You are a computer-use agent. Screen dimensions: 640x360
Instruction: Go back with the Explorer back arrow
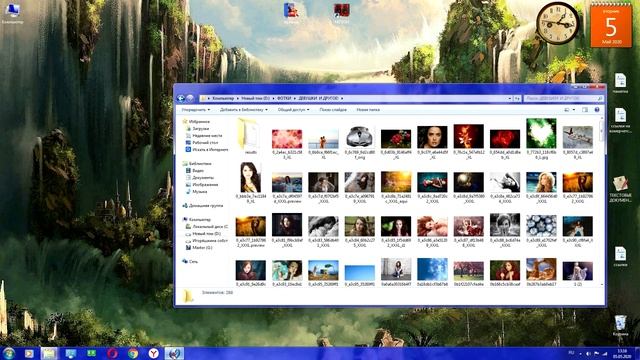(x=181, y=98)
